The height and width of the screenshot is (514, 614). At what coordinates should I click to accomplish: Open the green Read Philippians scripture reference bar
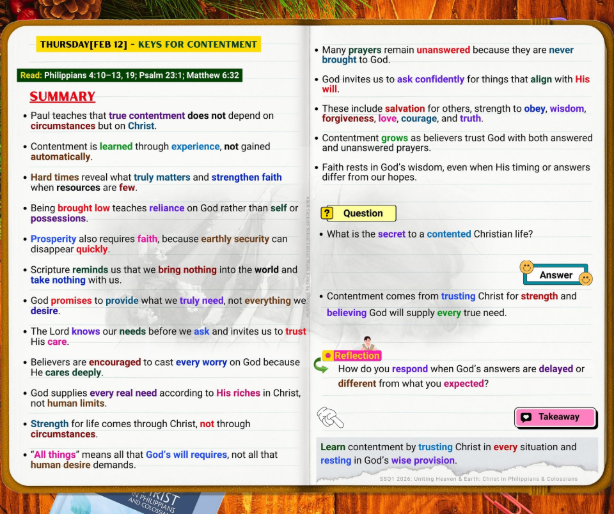129,75
